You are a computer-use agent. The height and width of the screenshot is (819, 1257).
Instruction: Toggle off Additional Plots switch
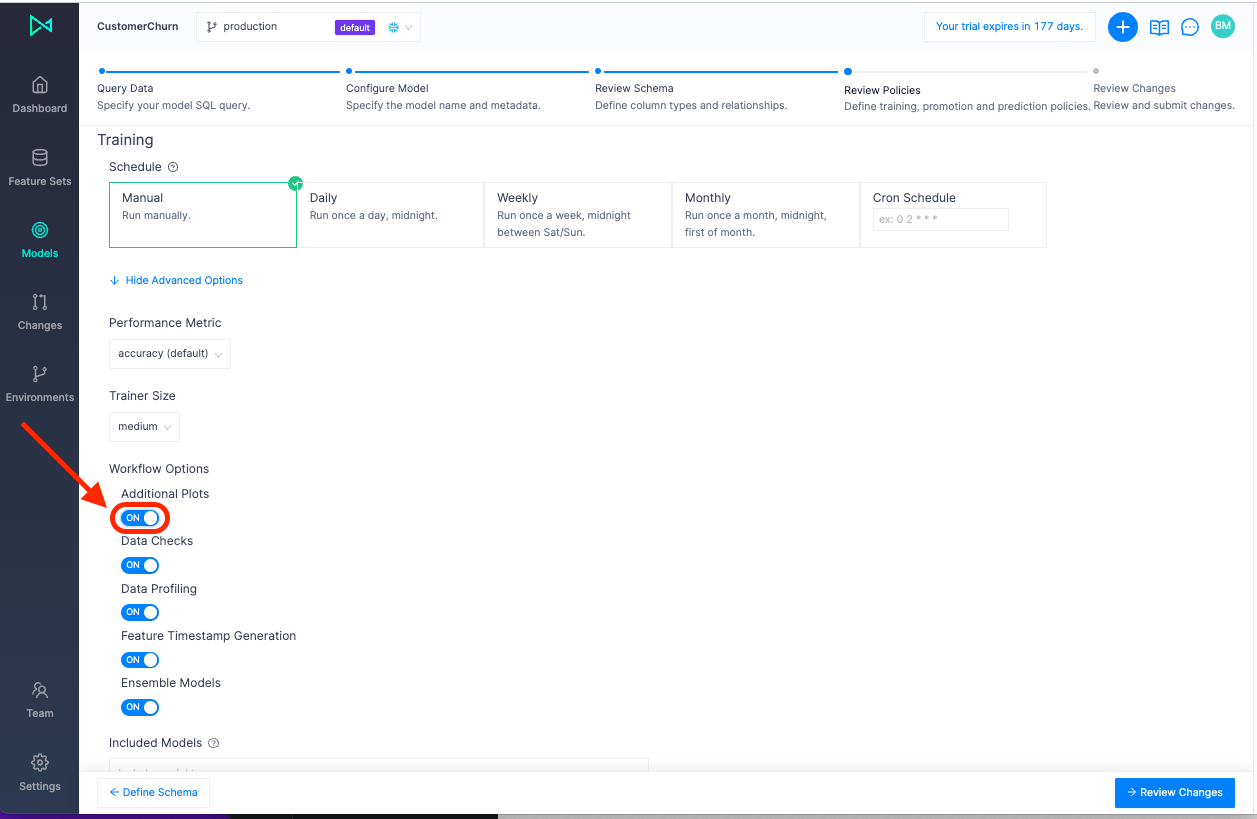pos(140,518)
